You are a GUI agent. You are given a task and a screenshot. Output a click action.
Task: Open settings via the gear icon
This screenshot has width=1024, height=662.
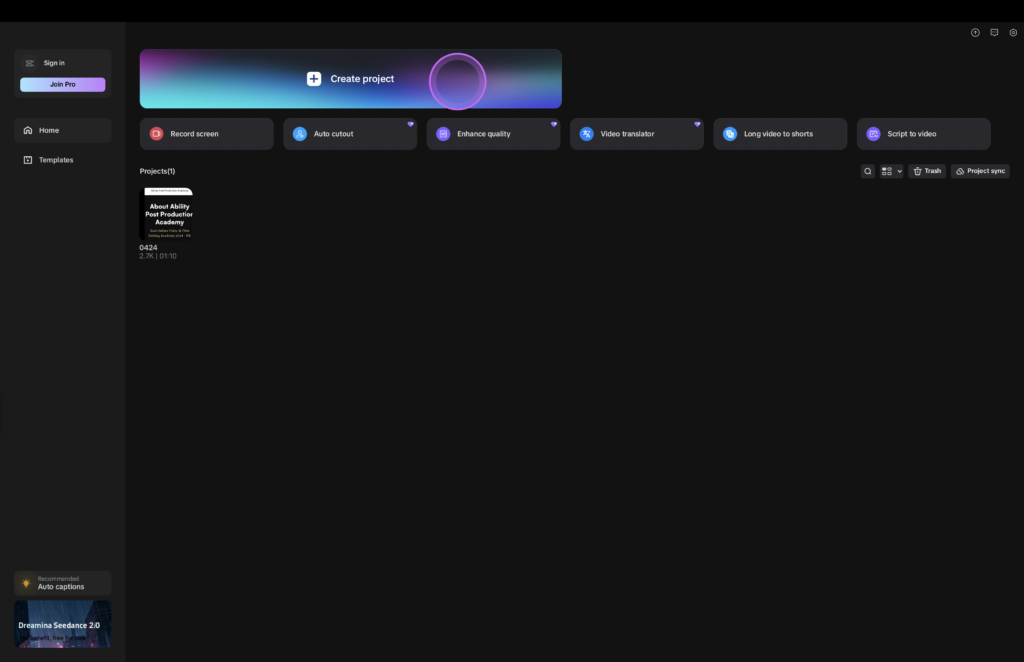[x=1013, y=33]
